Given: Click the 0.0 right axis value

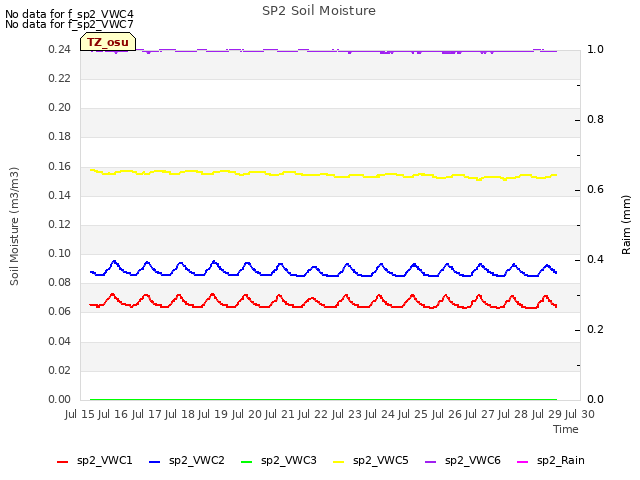Looking at the screenshot, I should (595, 399).
